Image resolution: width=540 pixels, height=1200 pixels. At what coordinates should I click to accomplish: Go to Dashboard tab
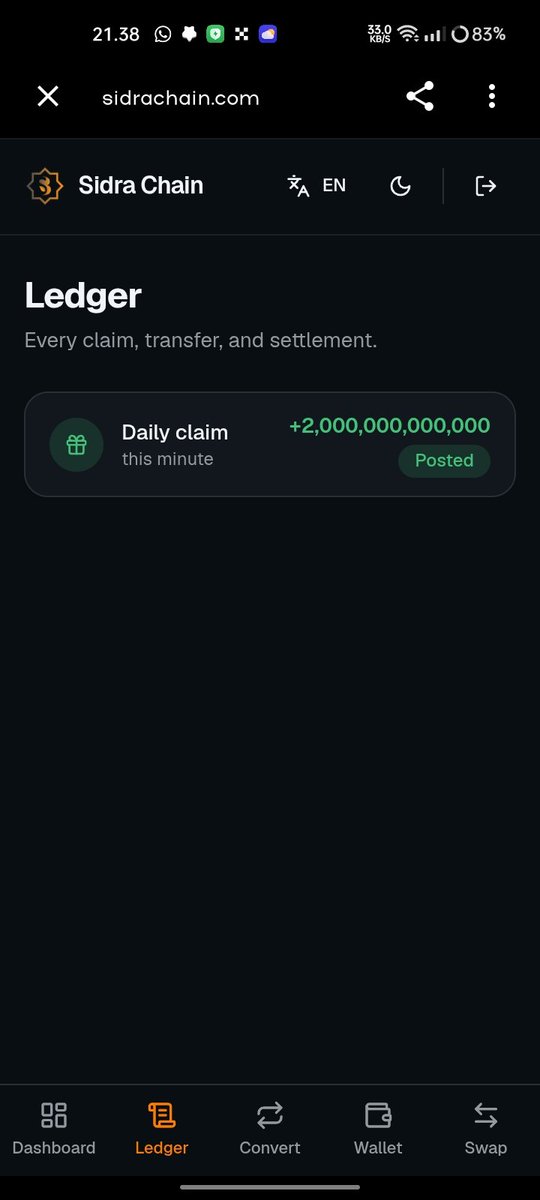tap(54, 1129)
